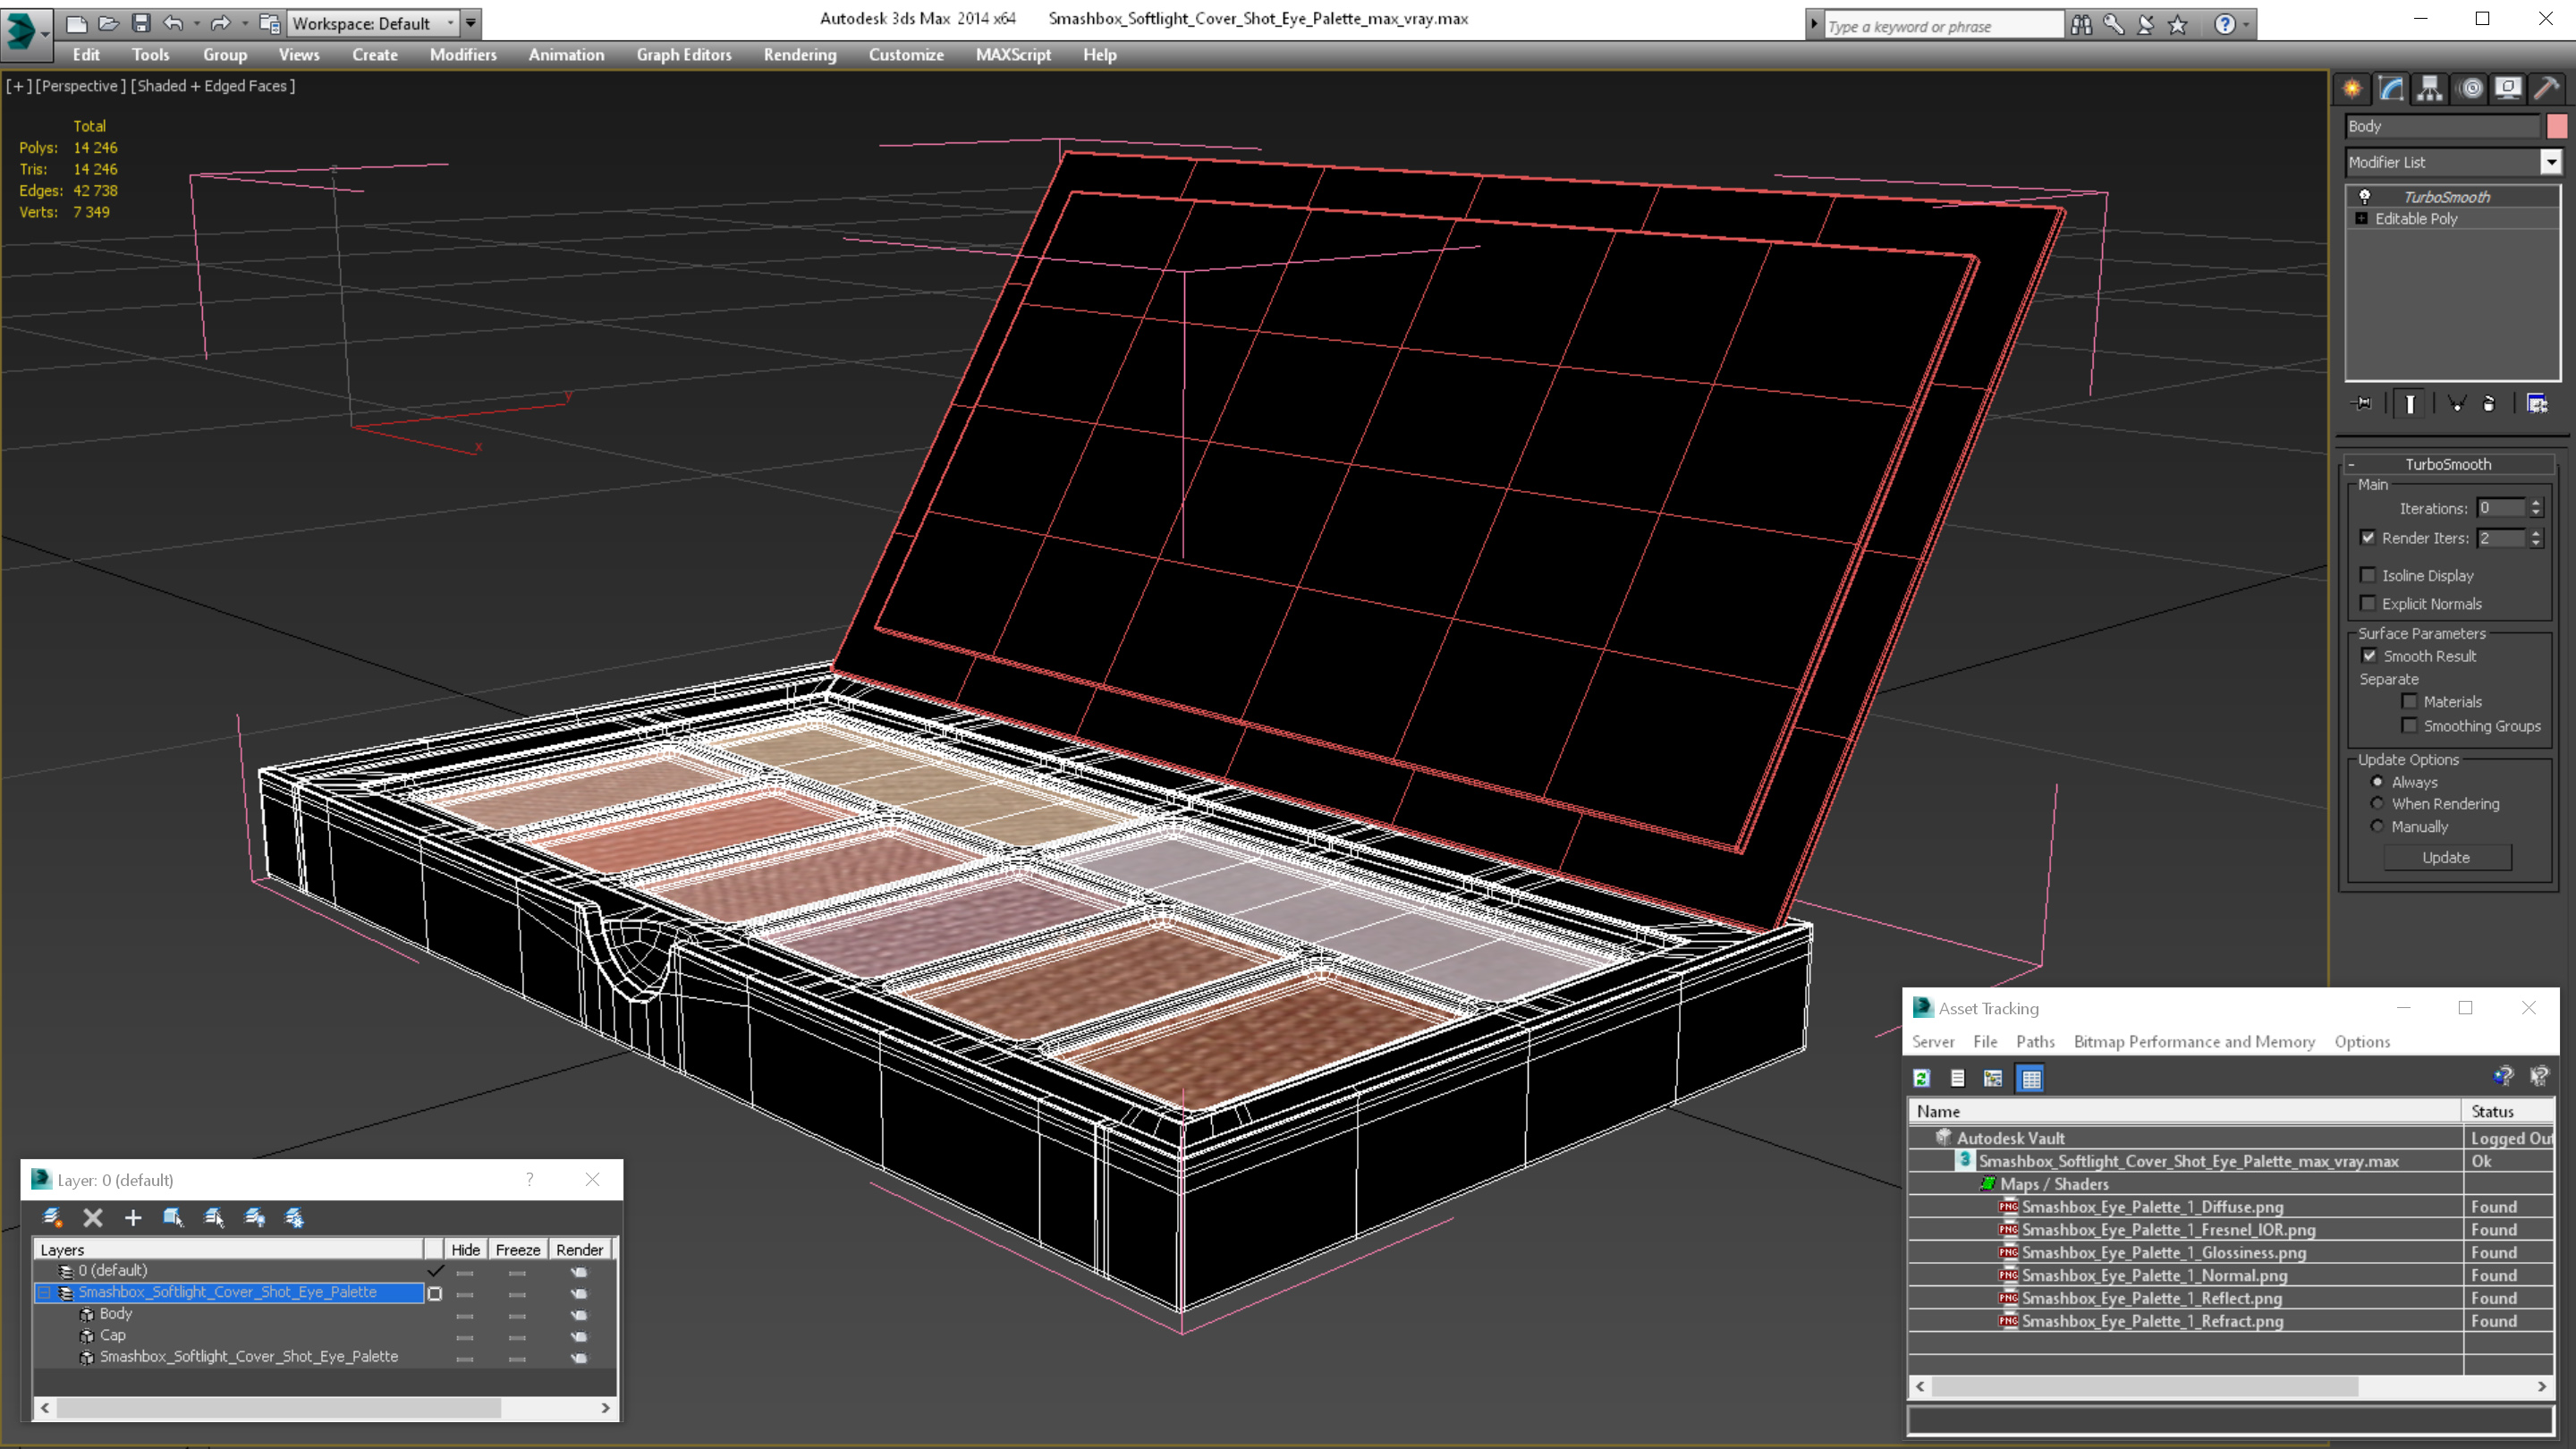Switch Asset Tracking to table view
The width and height of the screenshot is (2576, 1449).
2031,1078
